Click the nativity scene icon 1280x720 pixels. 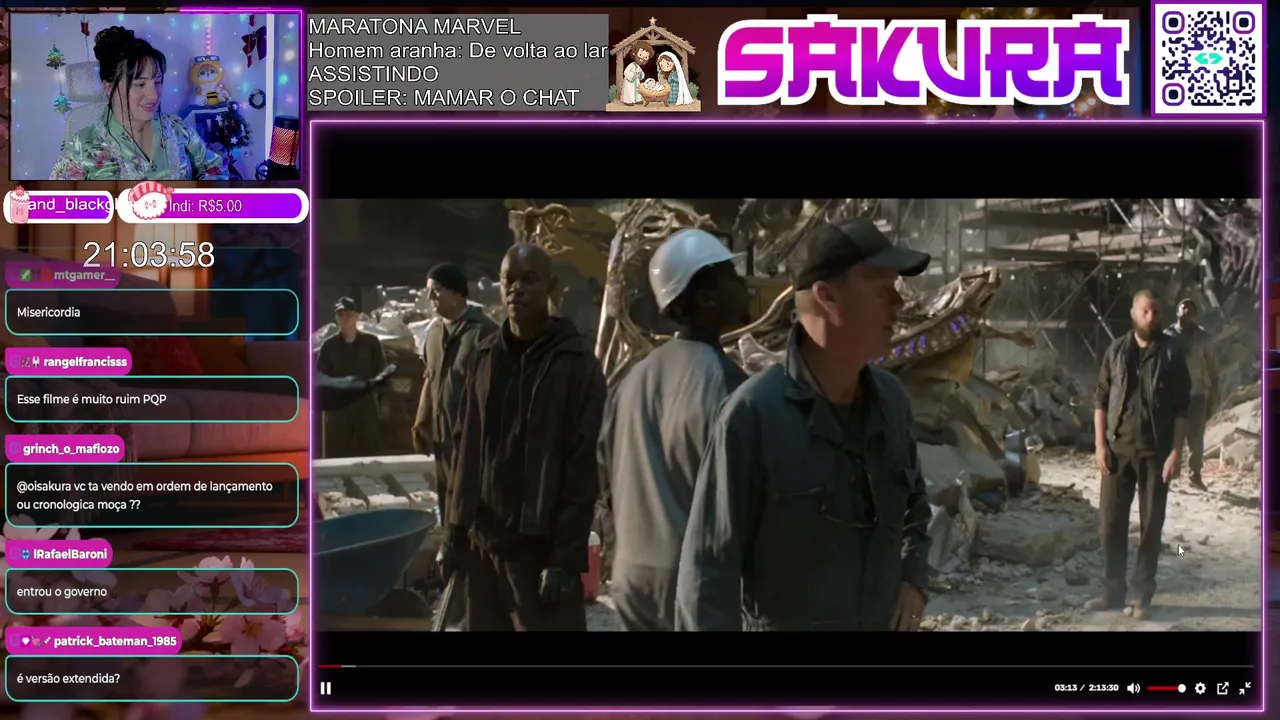(x=653, y=64)
